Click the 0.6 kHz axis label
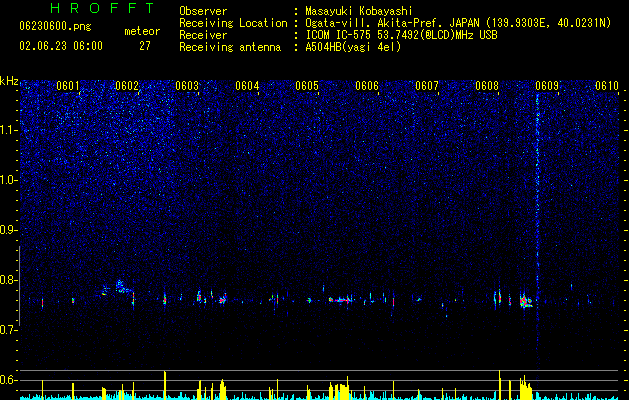Viewport: 629px width, 400px height. pyautogui.click(x=9, y=380)
